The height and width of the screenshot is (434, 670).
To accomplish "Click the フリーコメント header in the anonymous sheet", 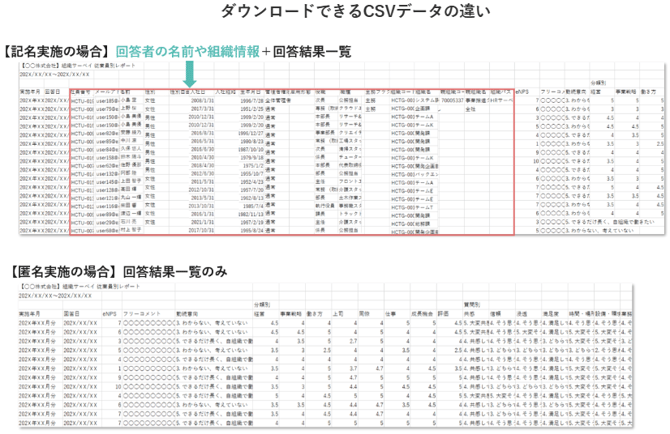I will point(142,314).
